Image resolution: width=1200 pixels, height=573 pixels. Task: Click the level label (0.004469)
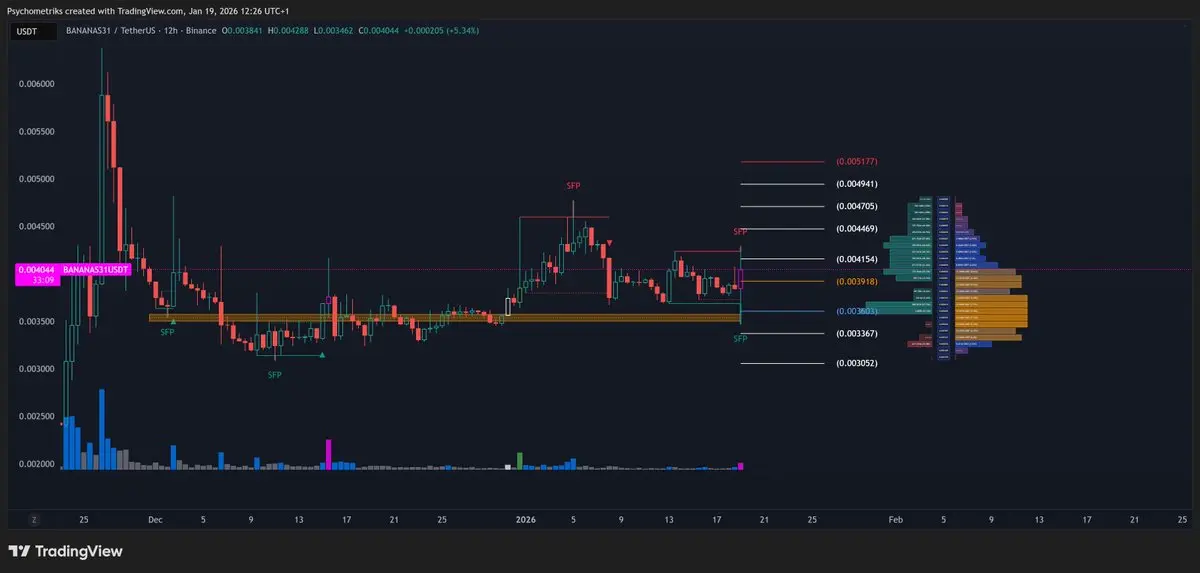coord(857,229)
